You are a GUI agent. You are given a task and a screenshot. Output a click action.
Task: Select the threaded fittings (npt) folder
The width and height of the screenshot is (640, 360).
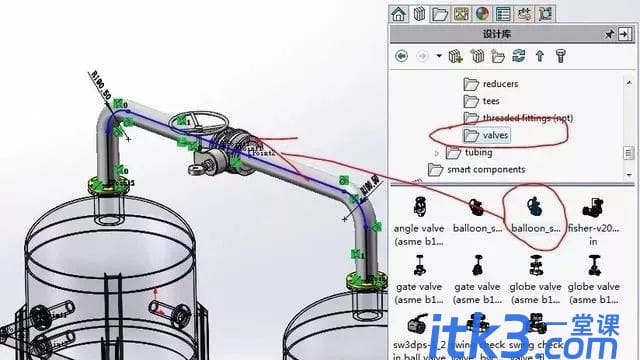(518, 118)
